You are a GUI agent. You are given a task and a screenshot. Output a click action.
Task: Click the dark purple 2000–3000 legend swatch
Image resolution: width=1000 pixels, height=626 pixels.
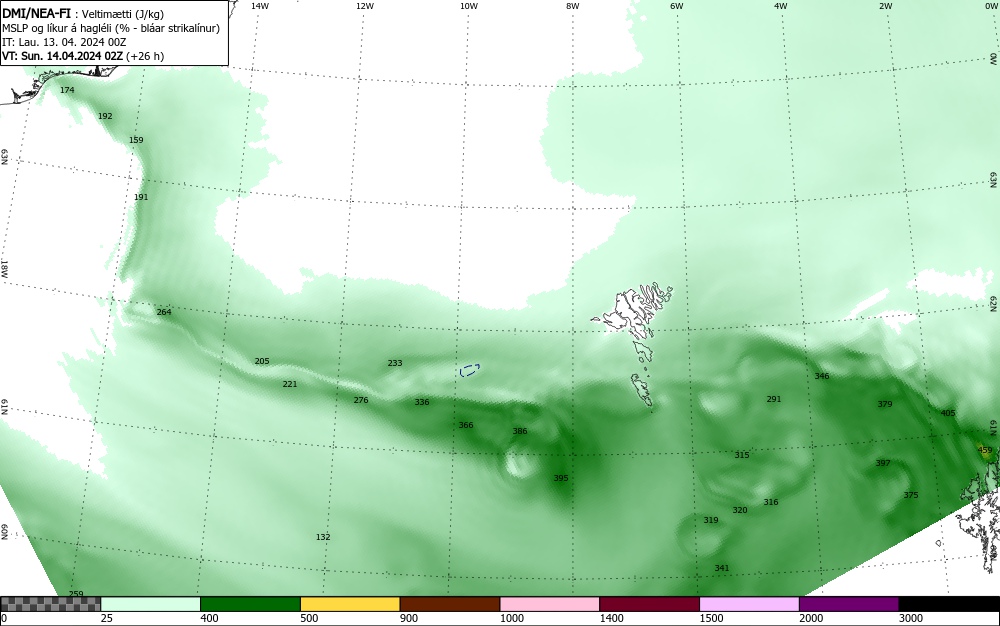[x=849, y=604]
